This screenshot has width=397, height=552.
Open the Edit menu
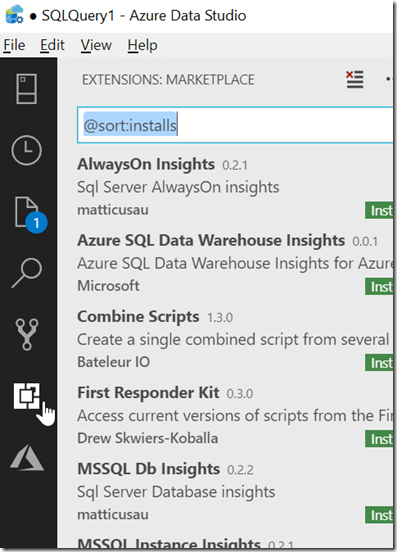tap(52, 45)
